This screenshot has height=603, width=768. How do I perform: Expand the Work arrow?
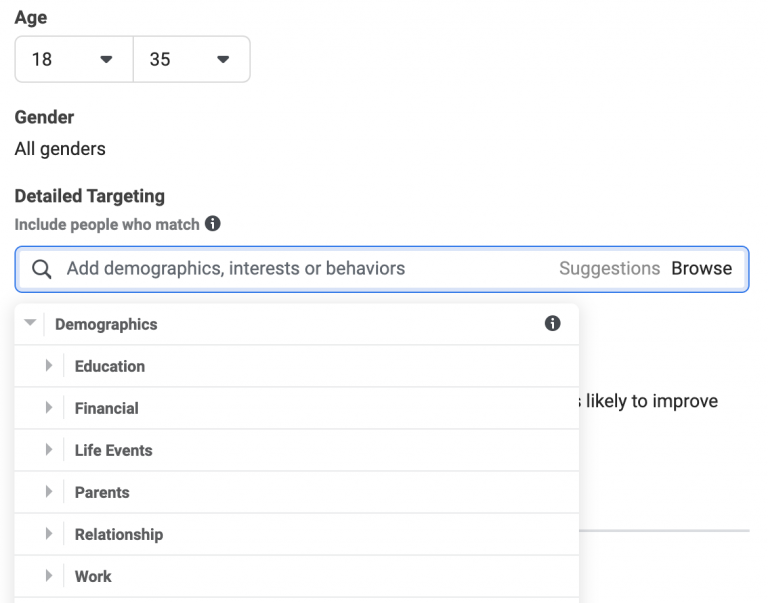pos(48,576)
